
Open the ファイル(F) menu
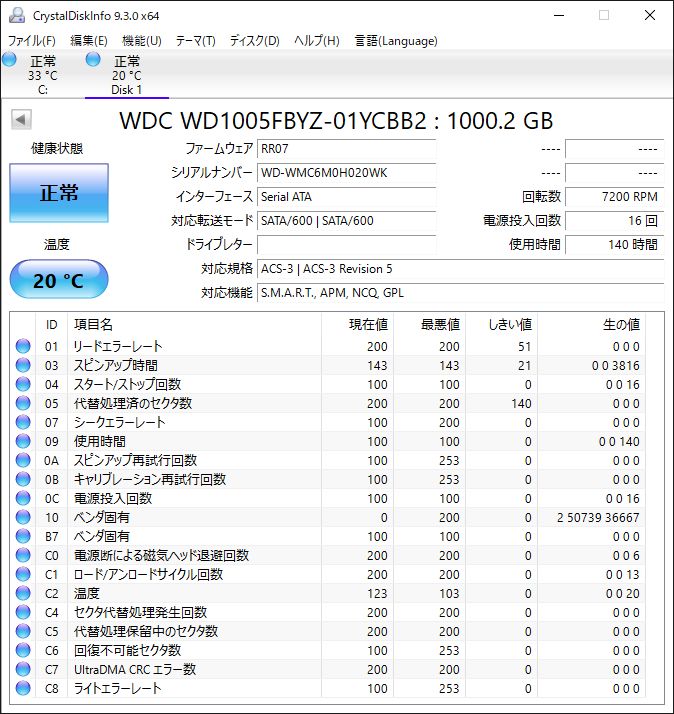click(x=32, y=41)
